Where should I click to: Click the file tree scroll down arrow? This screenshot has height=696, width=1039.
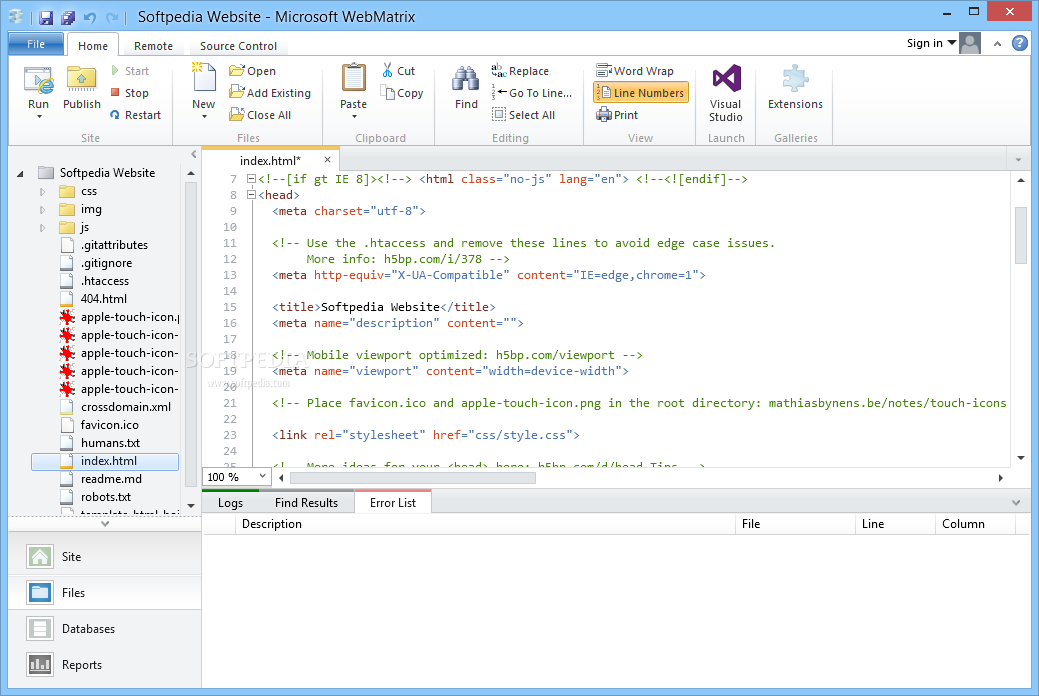click(x=191, y=506)
